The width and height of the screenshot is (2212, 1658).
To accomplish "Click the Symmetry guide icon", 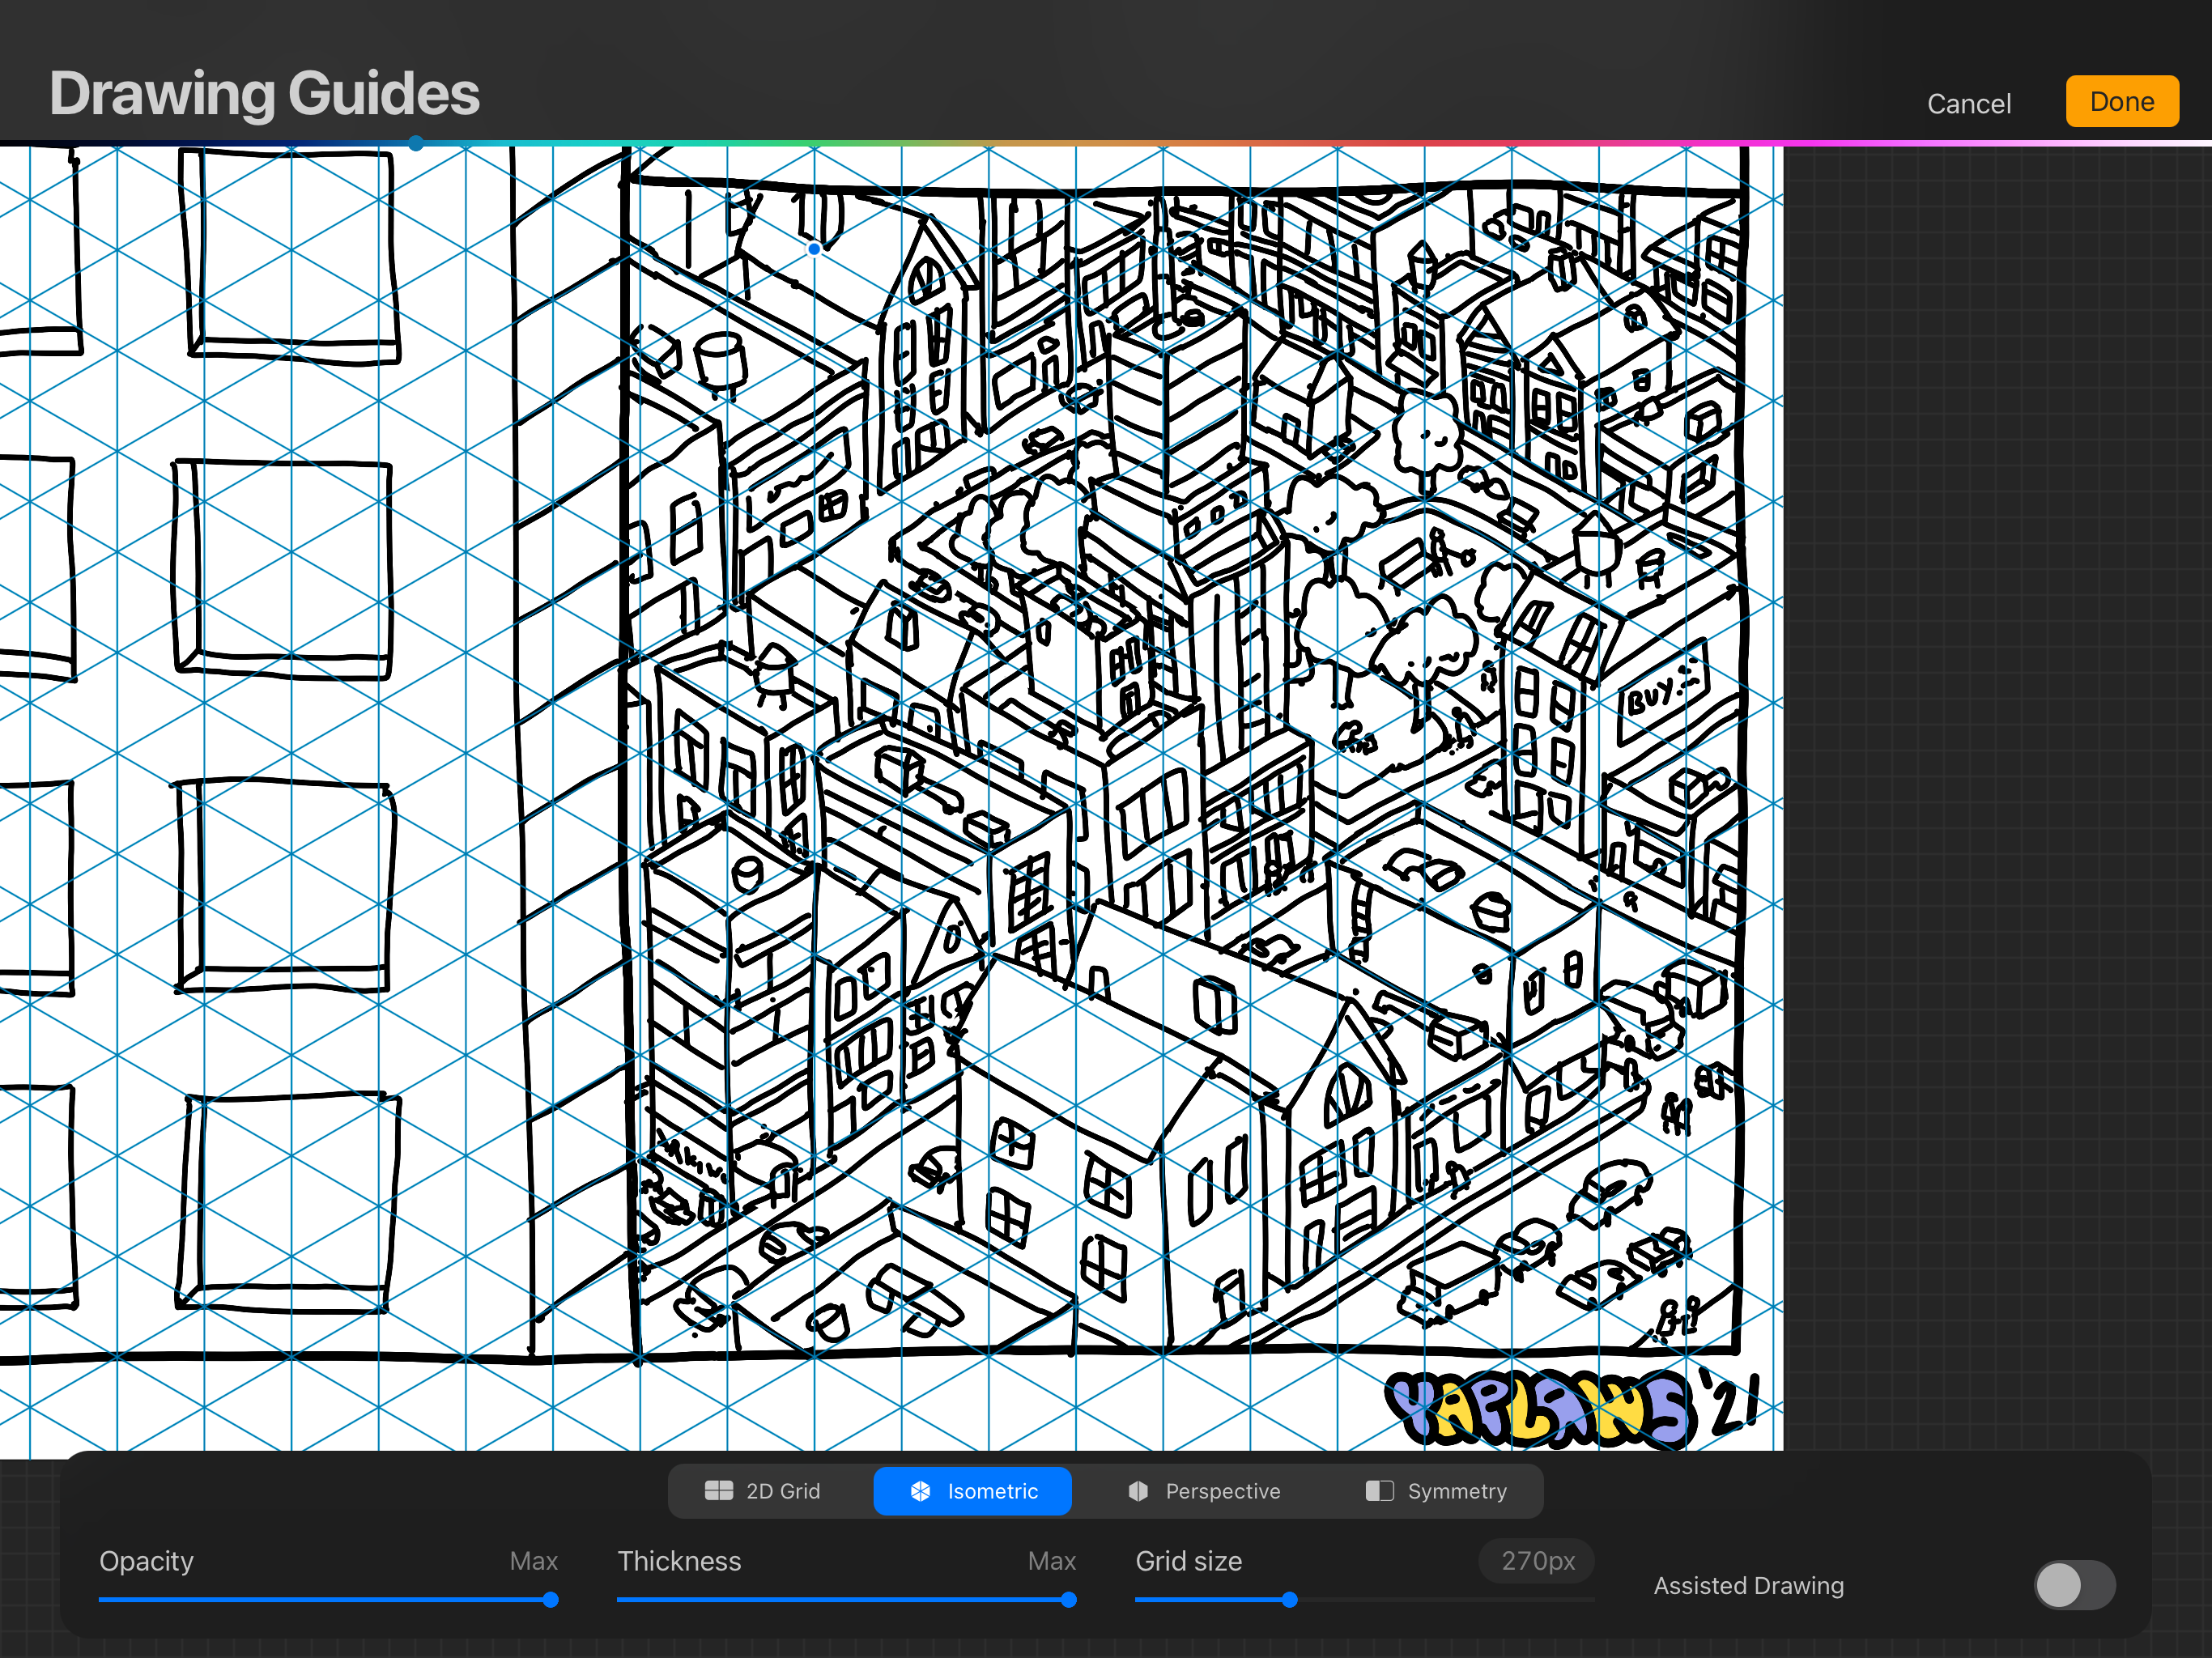I will click(1379, 1491).
